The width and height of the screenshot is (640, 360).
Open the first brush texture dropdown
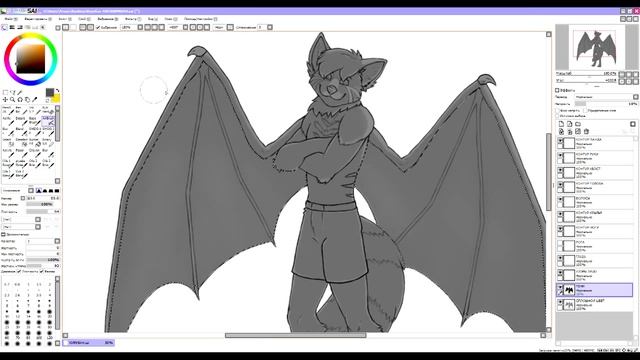tap(38, 220)
